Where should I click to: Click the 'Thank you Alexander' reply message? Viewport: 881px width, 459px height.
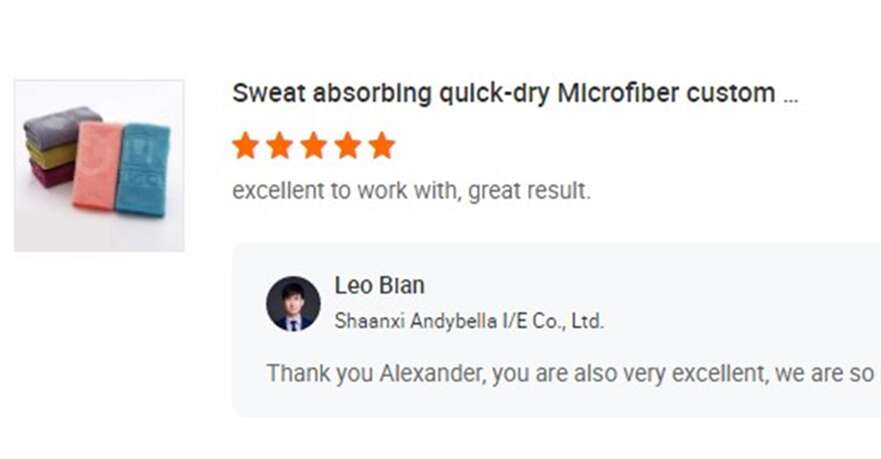point(570,374)
